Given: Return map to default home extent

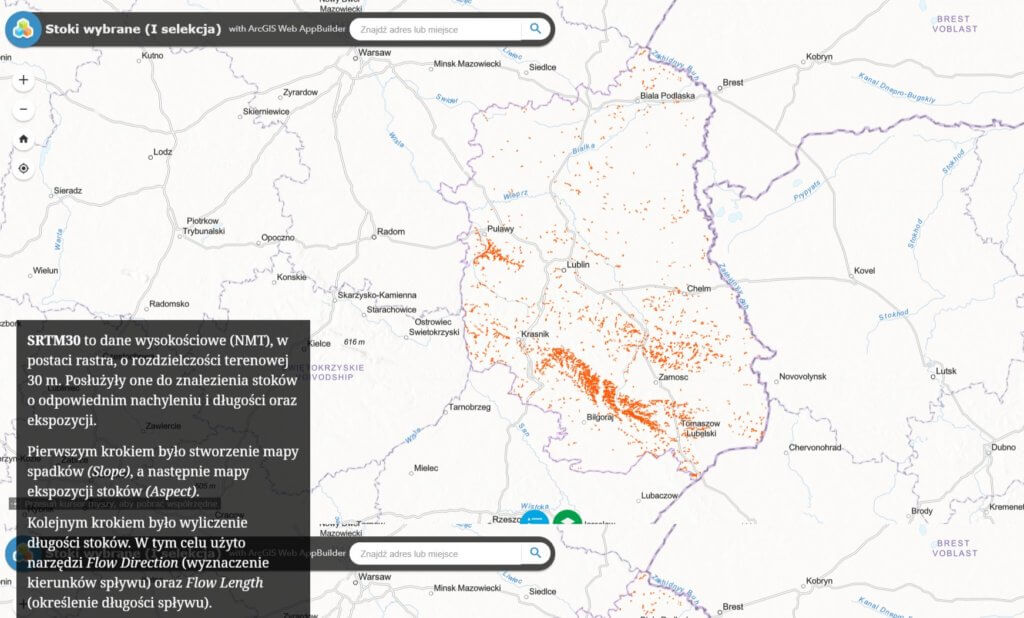Looking at the screenshot, I should tap(24, 138).
